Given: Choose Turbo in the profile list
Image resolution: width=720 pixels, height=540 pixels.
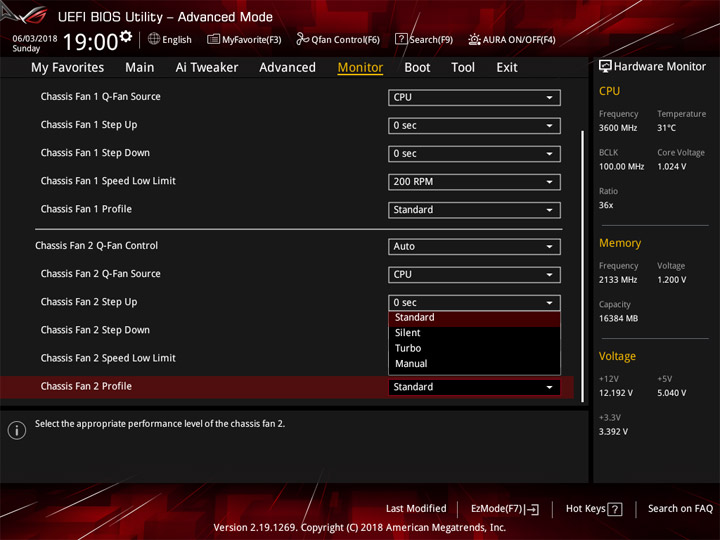Looking at the screenshot, I should pyautogui.click(x=474, y=349).
